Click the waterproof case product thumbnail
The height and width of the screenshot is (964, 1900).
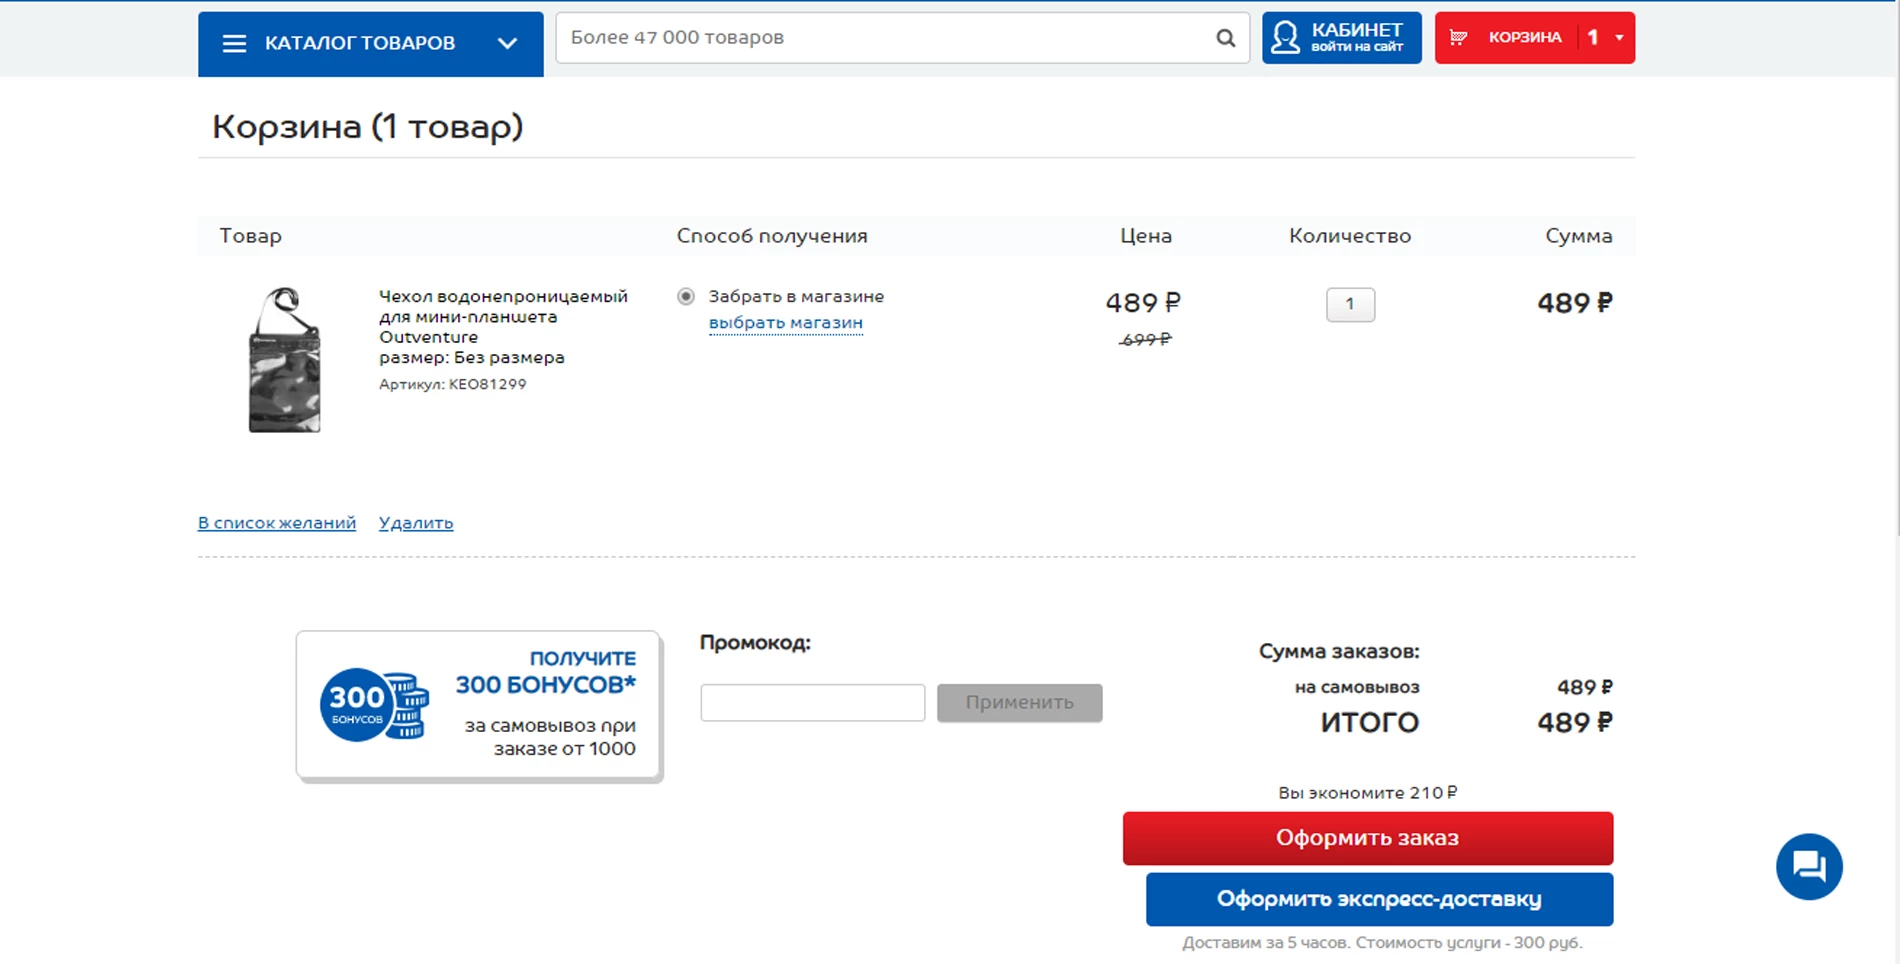283,360
